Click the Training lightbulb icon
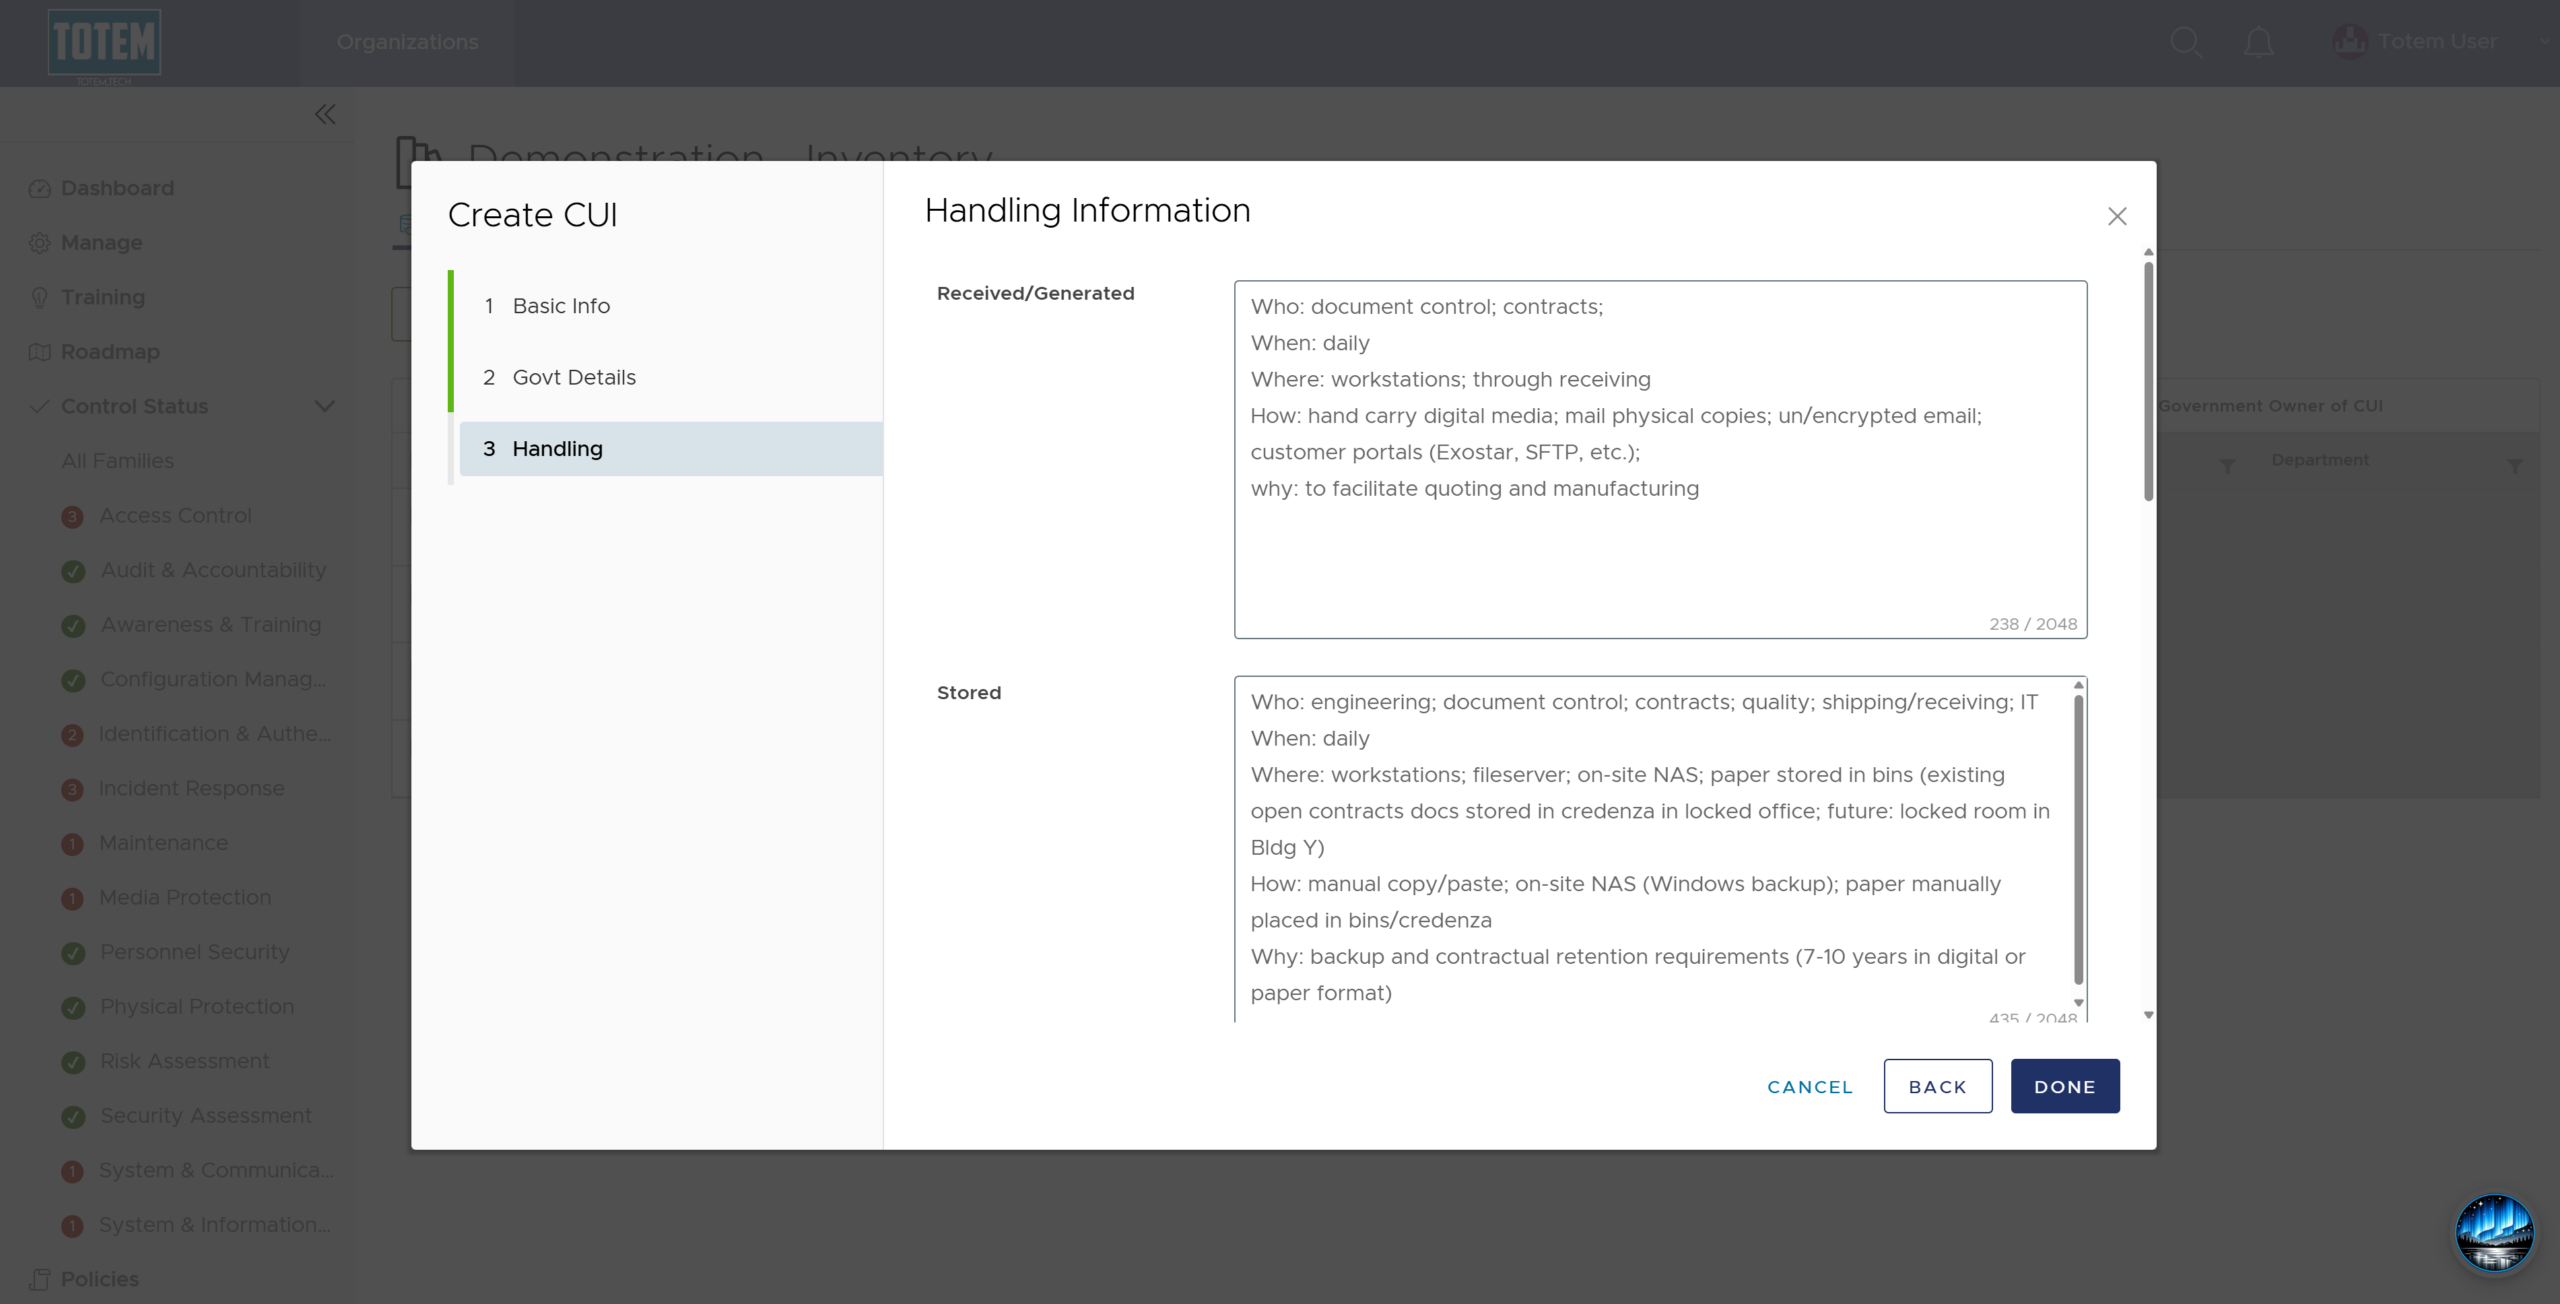The width and height of the screenshot is (2560, 1304). (x=40, y=297)
